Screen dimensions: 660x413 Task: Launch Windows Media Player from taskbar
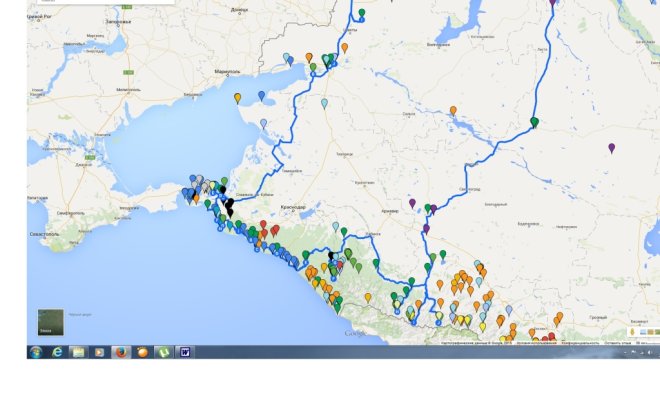click(99, 352)
